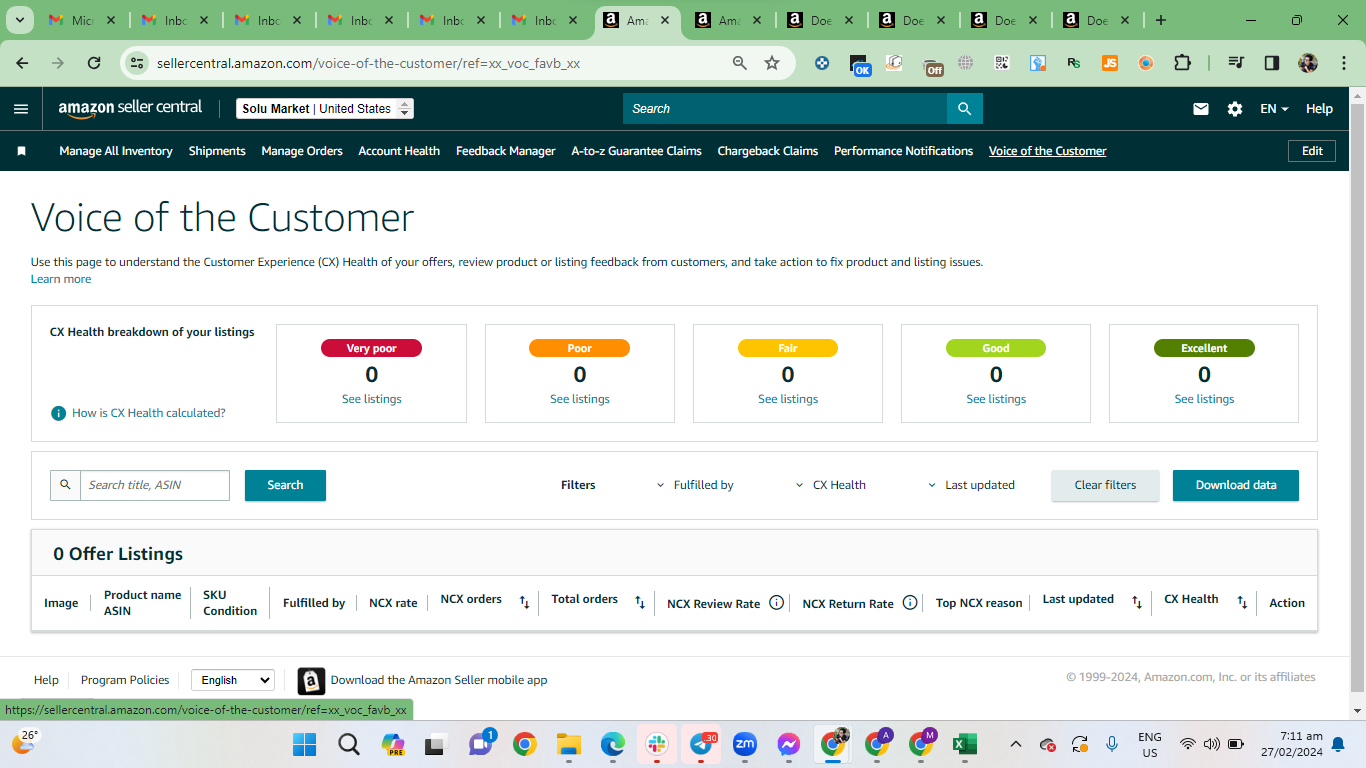The height and width of the screenshot is (768, 1366).
Task: Click the orange JS extension icon
Action: [1110, 63]
